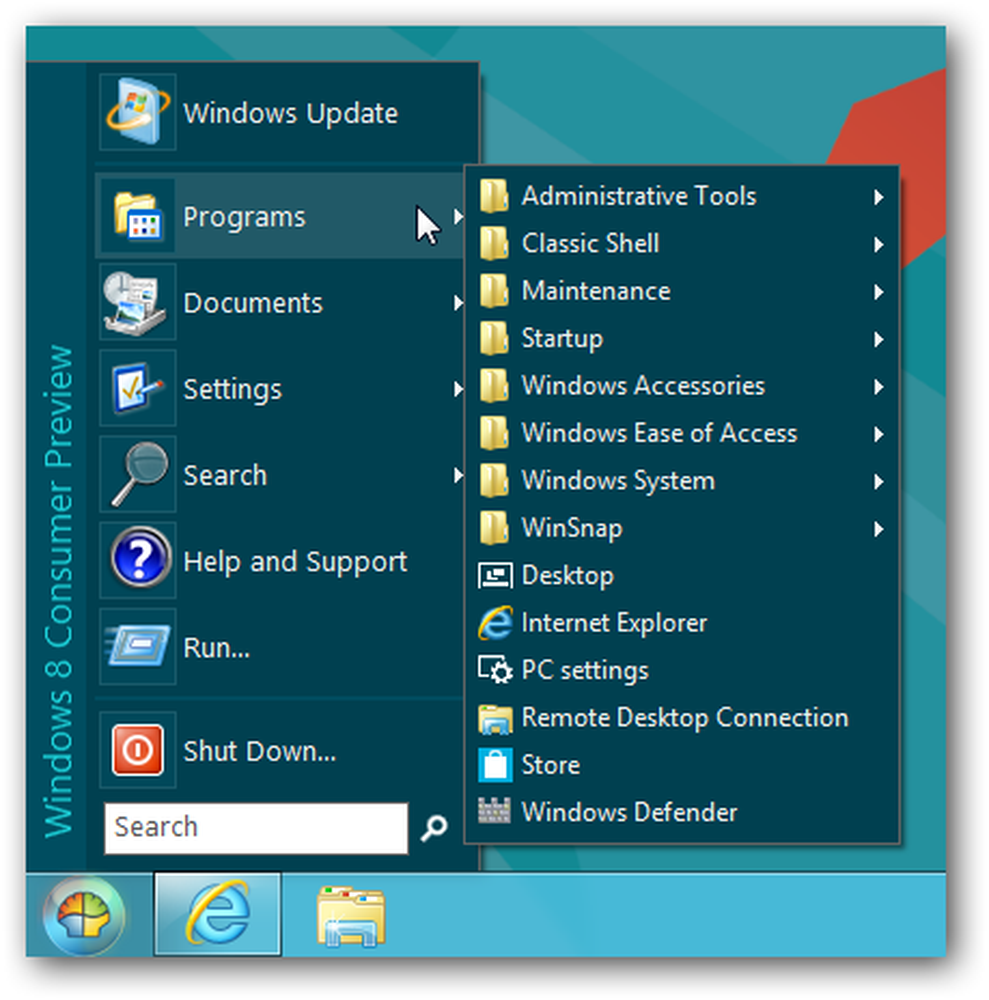
Task: Click the Documents stack icon
Action: coord(136,302)
